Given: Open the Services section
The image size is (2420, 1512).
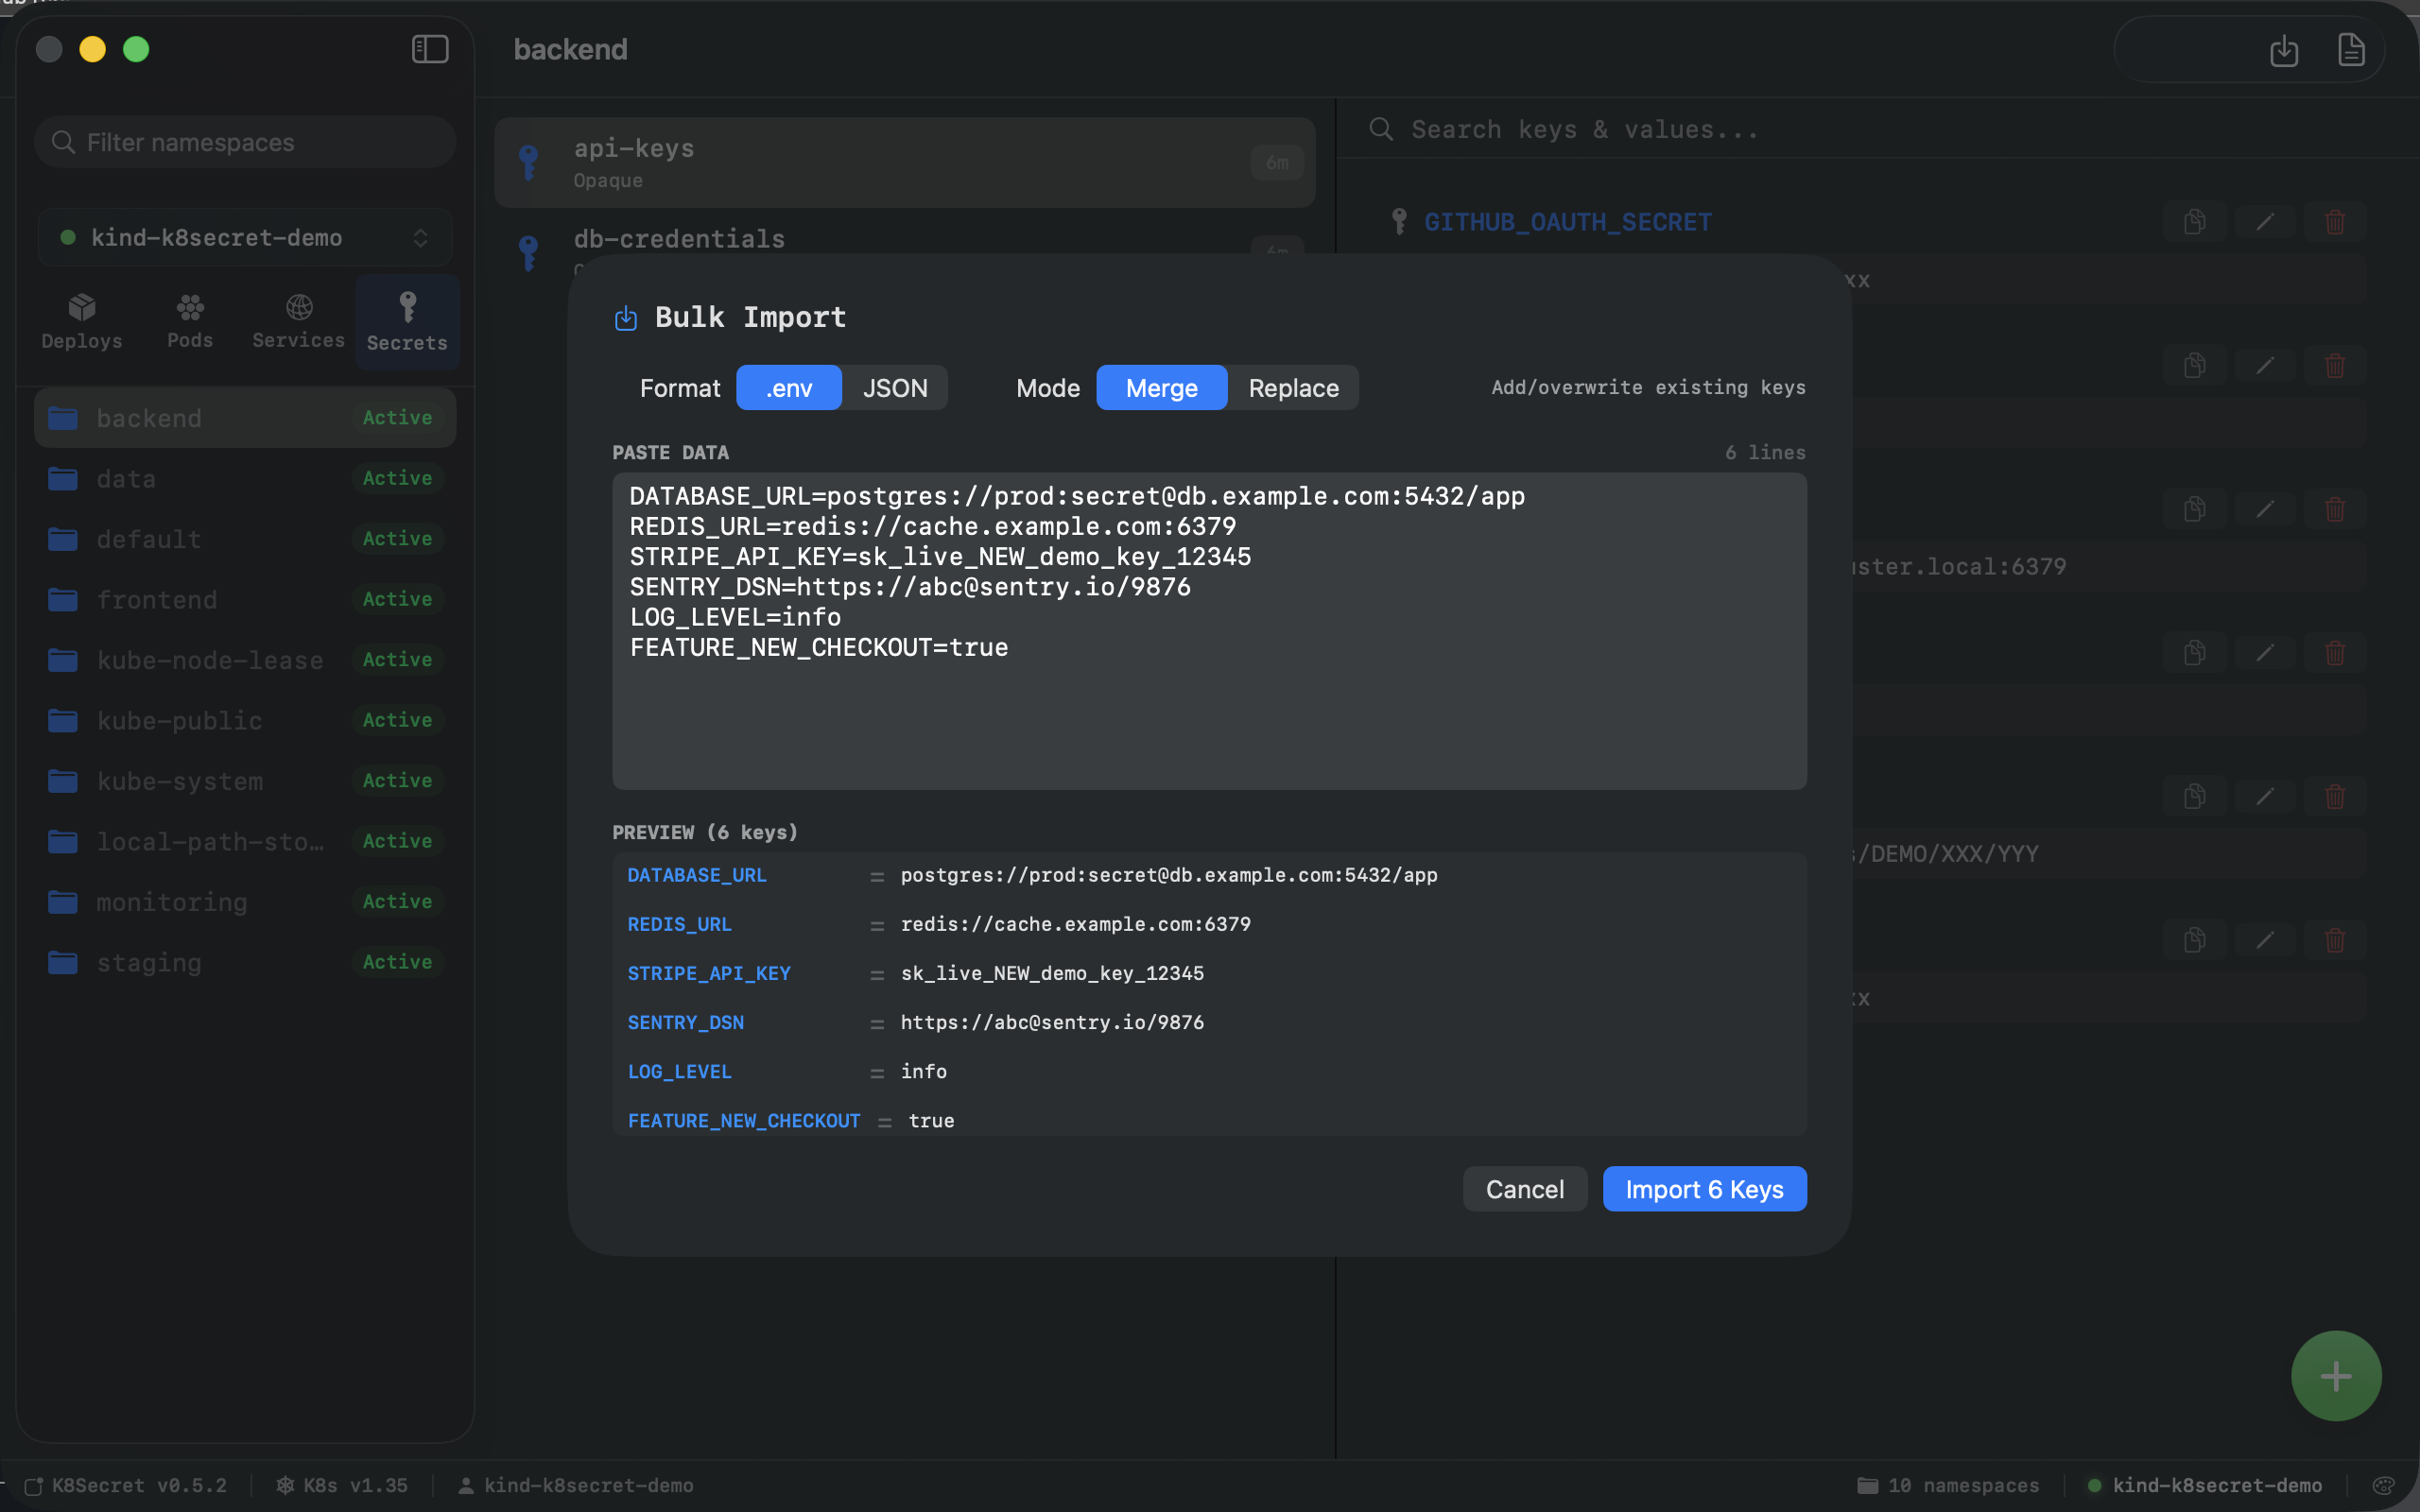Looking at the screenshot, I should click(298, 322).
